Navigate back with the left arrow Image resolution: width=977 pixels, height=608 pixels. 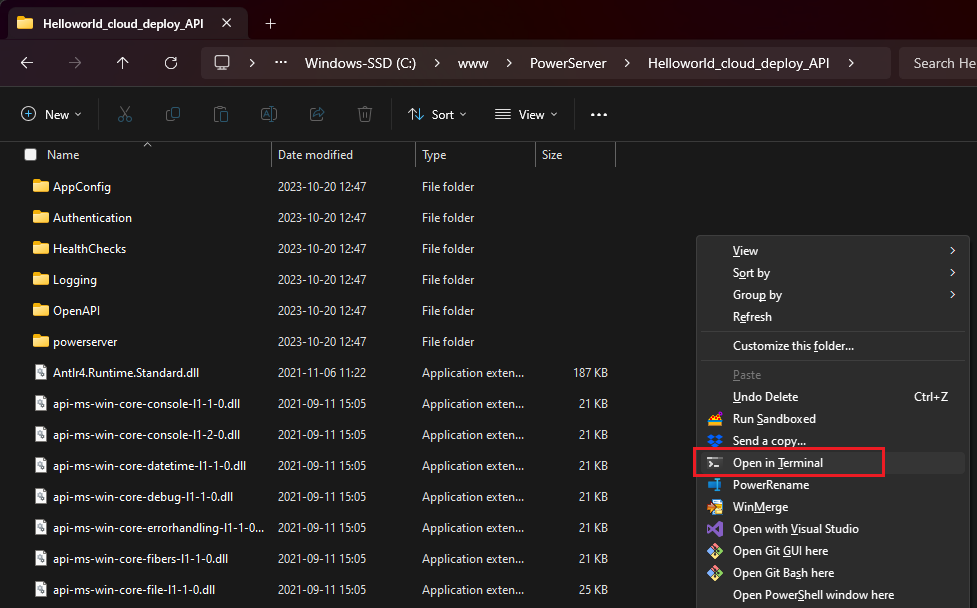(x=27, y=63)
